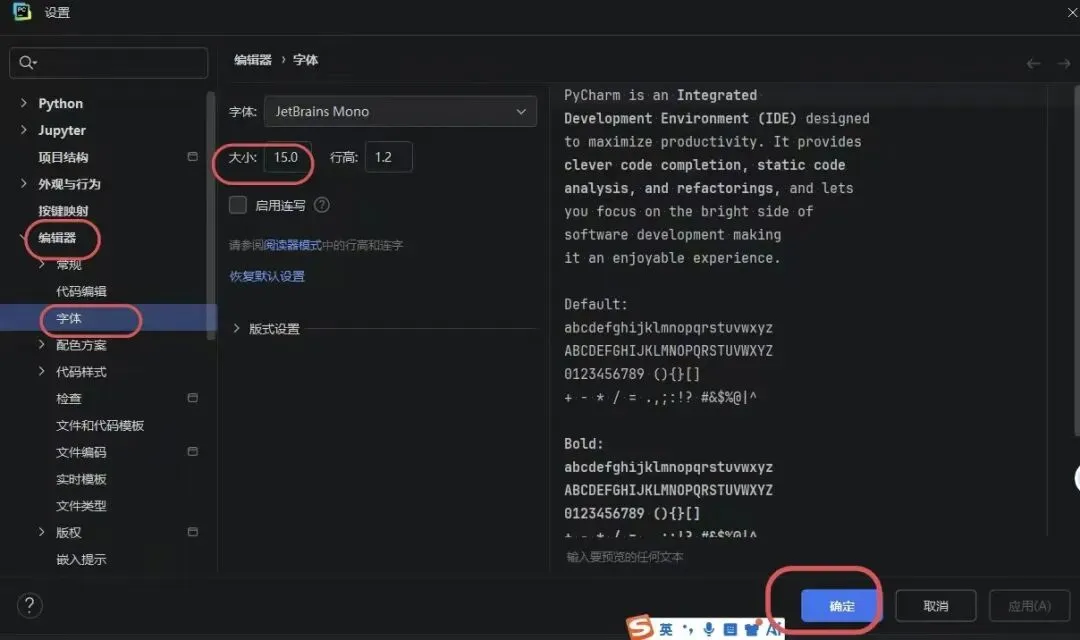Screen dimensions: 1080x640
Task: Click the project-level icon beside 项目结构
Action: (193, 156)
